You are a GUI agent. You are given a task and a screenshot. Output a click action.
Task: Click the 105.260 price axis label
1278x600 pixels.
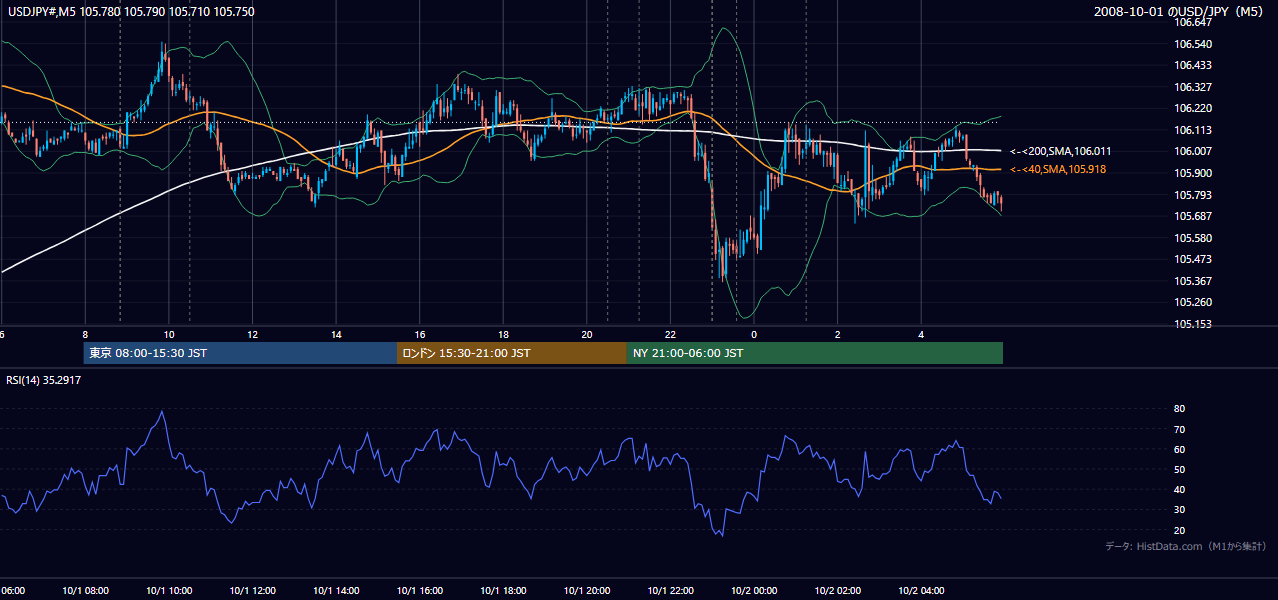pos(1194,302)
